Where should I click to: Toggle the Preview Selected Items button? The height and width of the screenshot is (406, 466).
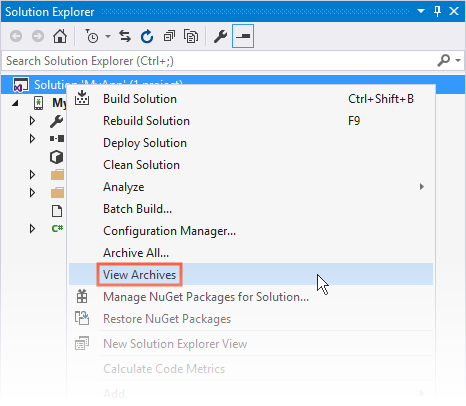pyautogui.click(x=243, y=36)
